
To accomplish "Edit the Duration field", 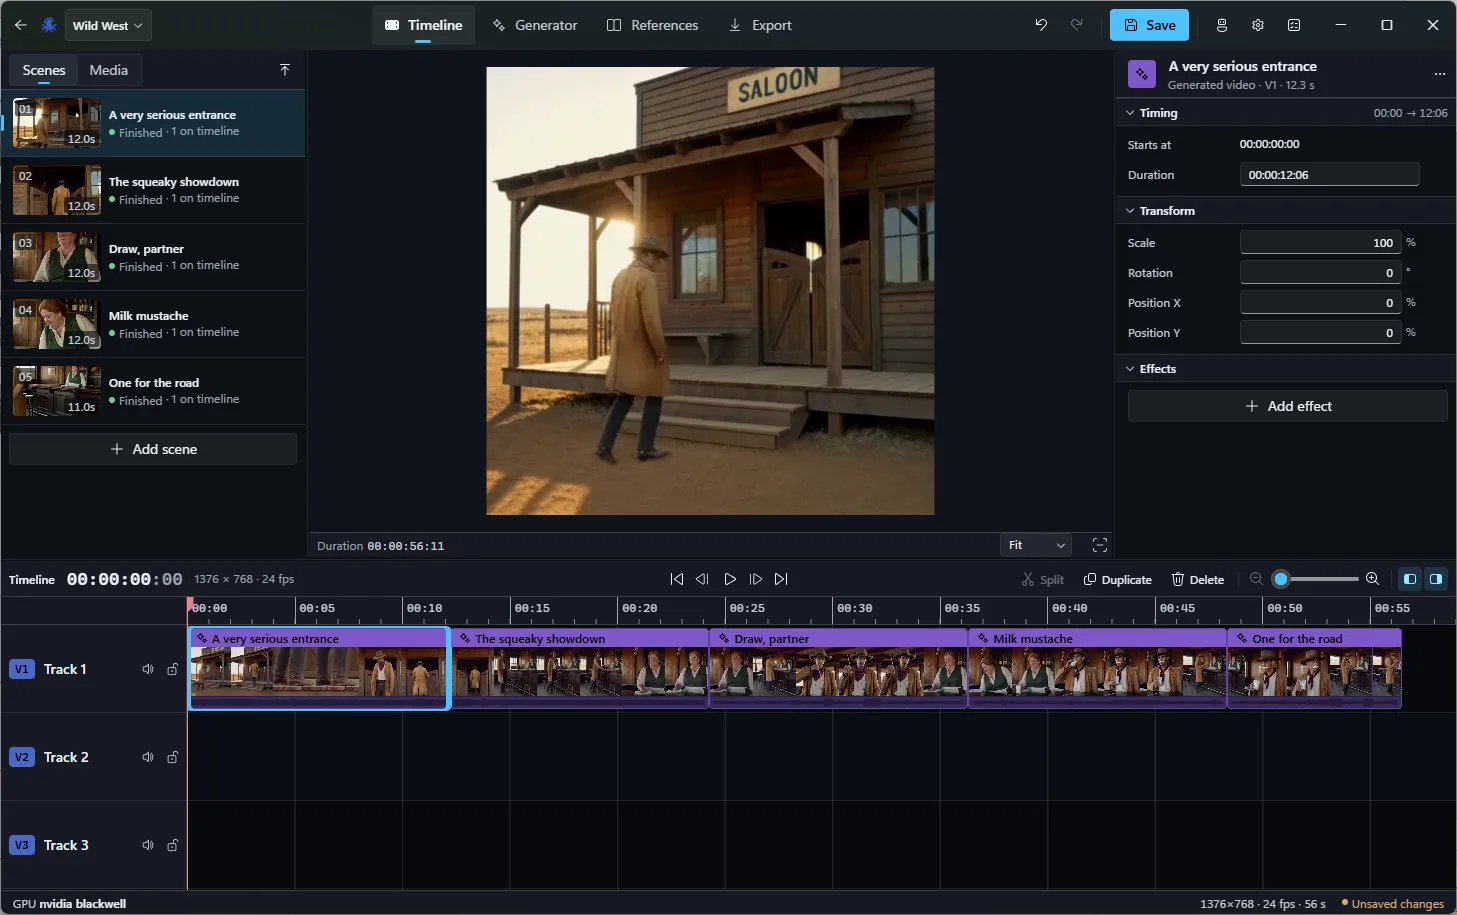I will 1329,175.
